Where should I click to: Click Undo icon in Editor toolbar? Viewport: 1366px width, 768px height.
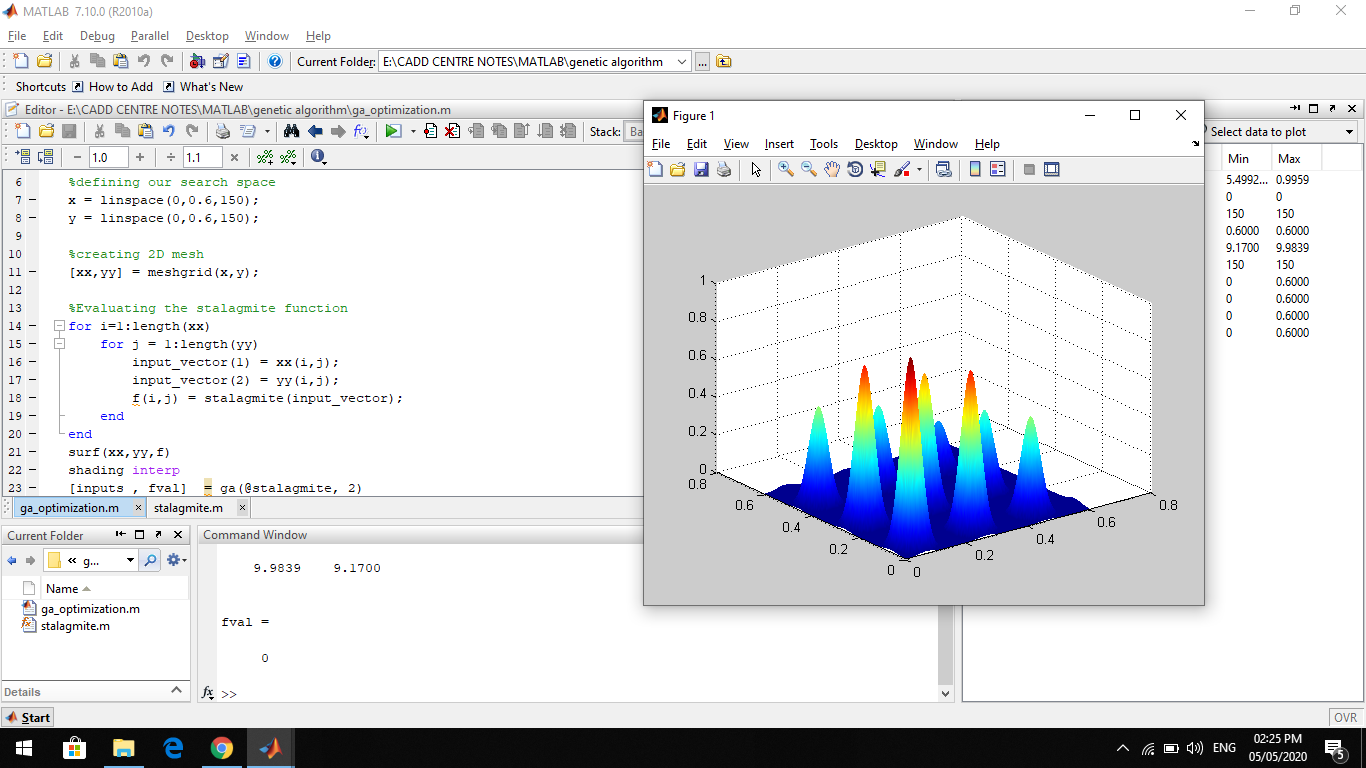168,131
